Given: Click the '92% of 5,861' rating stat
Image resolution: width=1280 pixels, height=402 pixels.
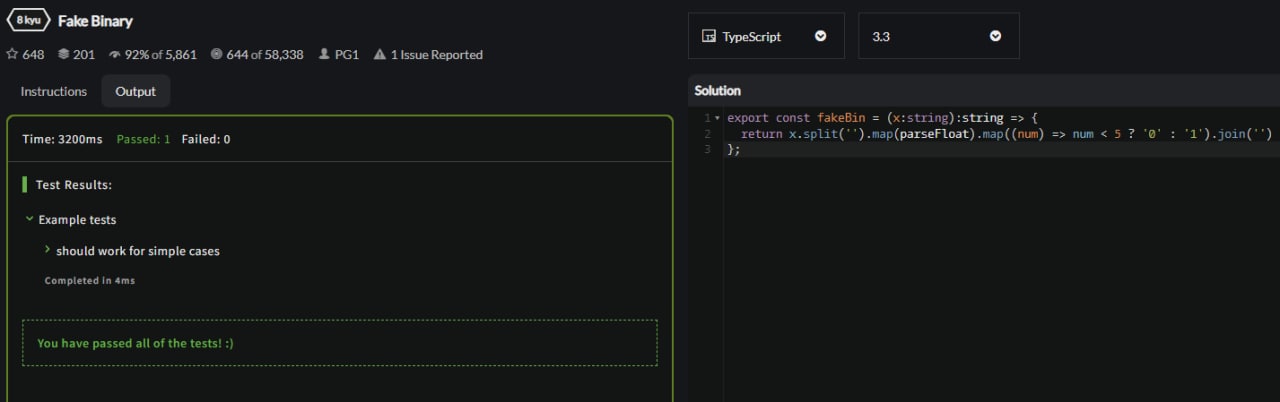Looking at the screenshot, I should pyautogui.click(x=161, y=55).
